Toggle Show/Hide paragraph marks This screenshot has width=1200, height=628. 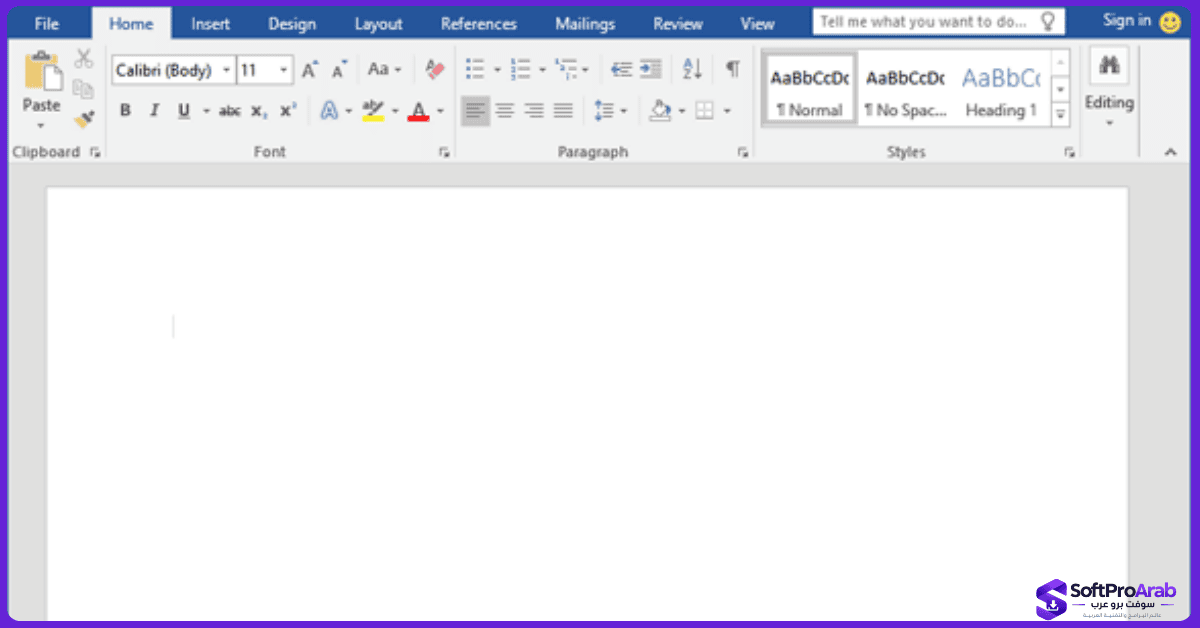[x=733, y=69]
